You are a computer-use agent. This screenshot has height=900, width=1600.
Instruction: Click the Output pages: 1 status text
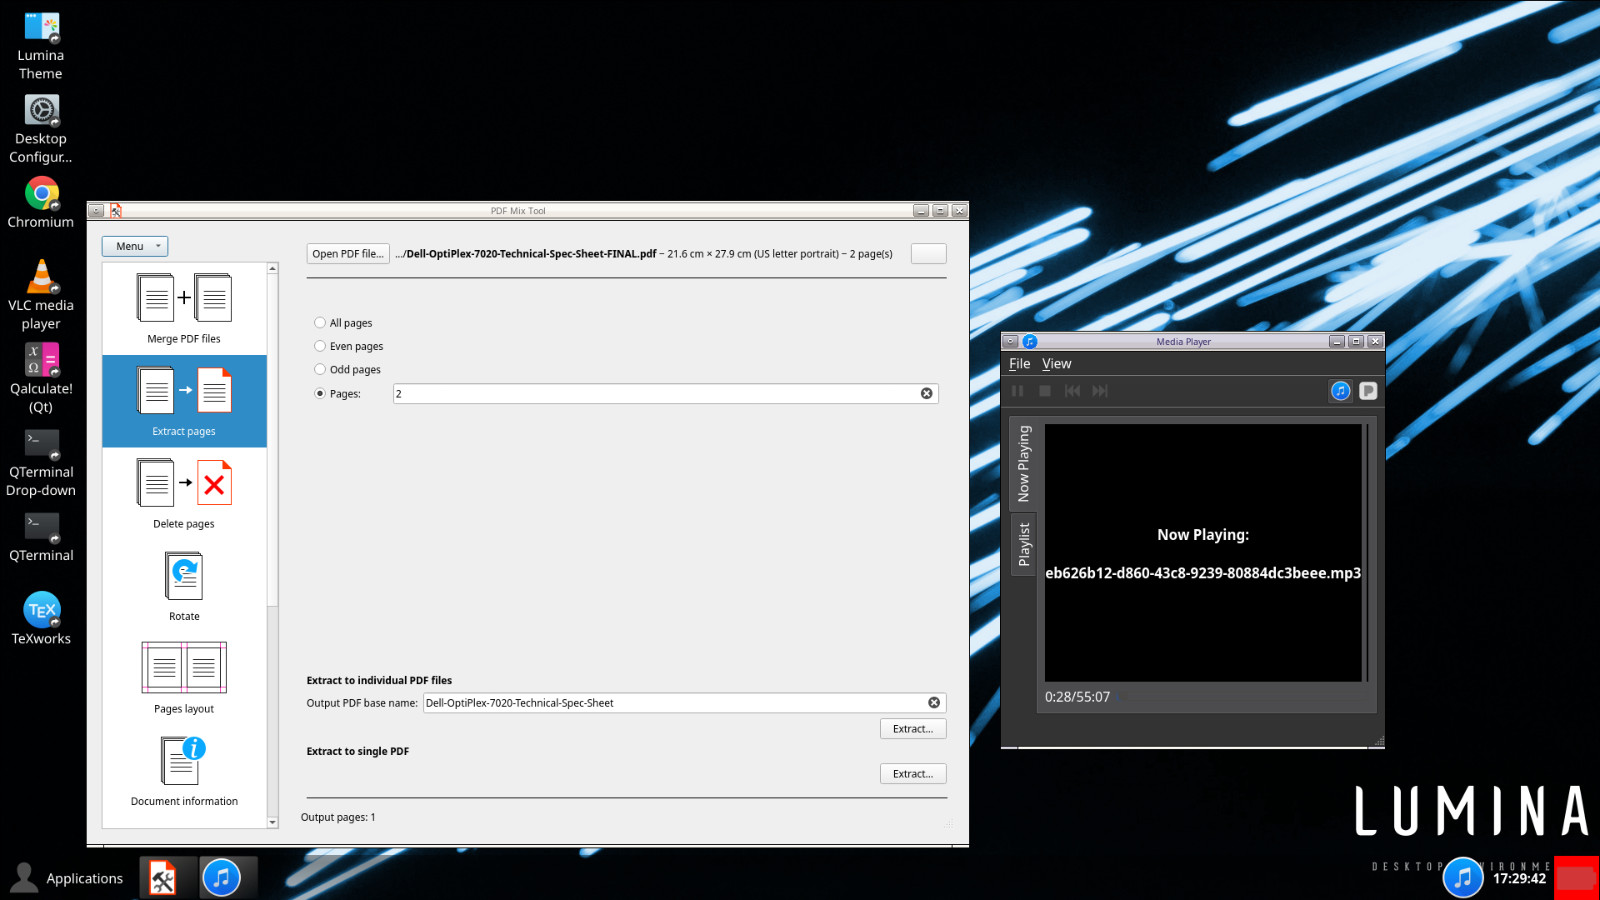coord(338,818)
